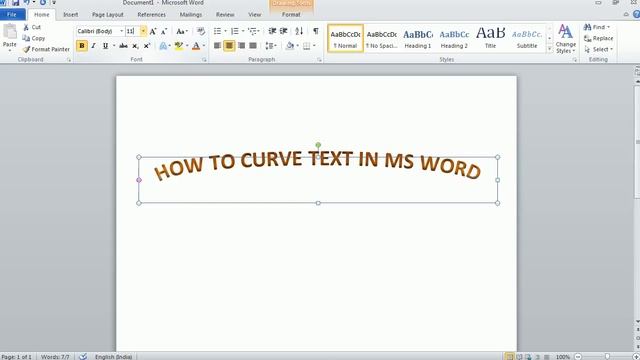
Task: Click the spelling check icon in status bar
Action: 83,356
